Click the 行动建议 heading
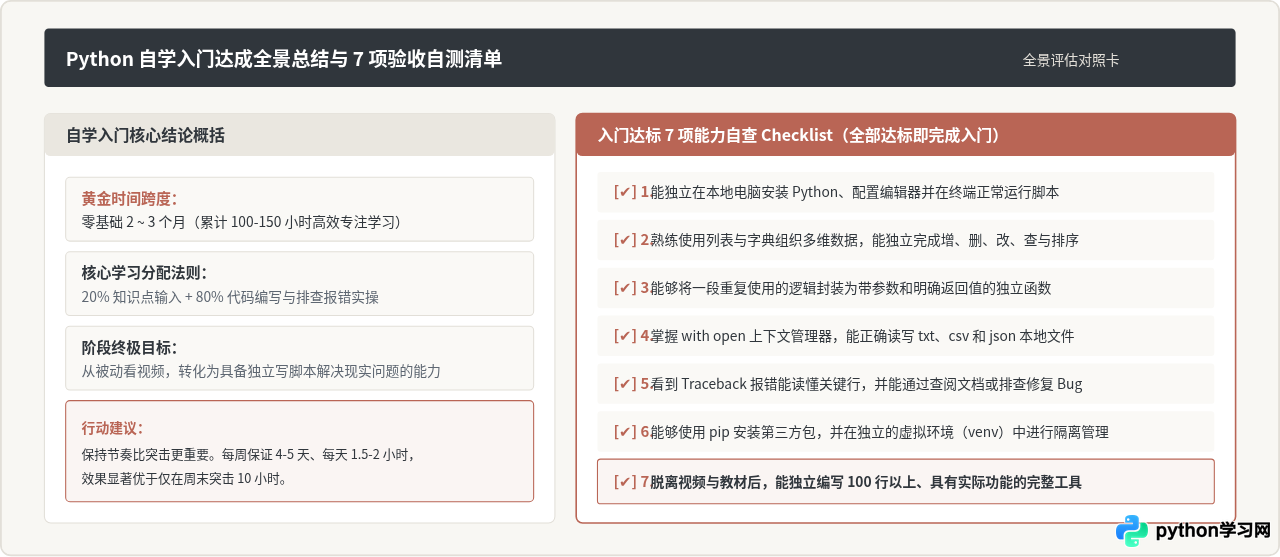This screenshot has height=557, width=1280. tap(112, 428)
